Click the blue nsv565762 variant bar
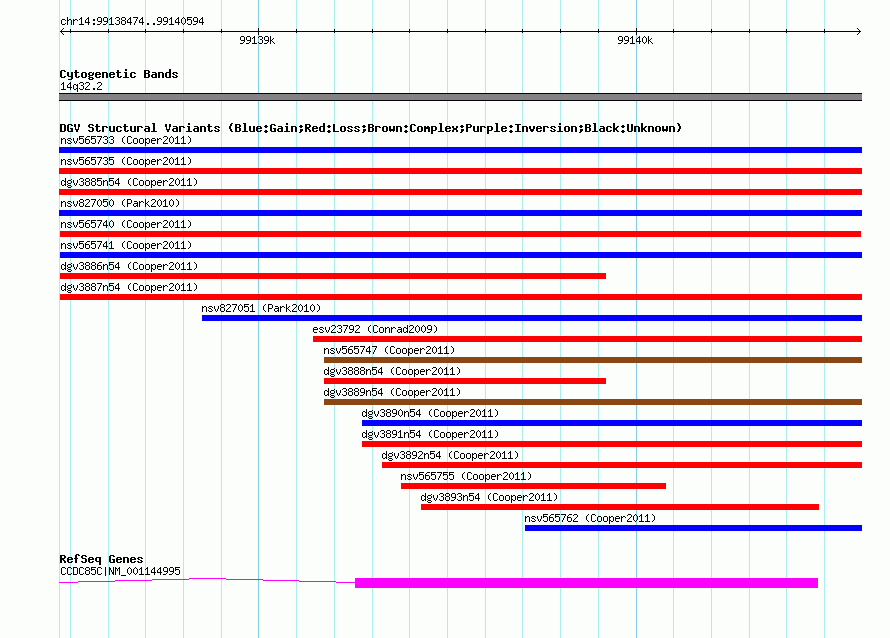 (x=693, y=528)
